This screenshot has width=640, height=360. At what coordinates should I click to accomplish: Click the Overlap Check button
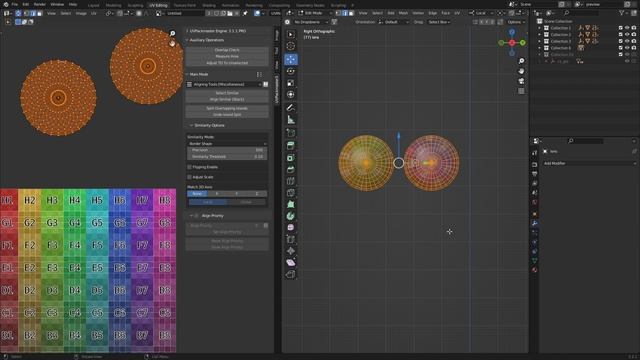[227, 50]
